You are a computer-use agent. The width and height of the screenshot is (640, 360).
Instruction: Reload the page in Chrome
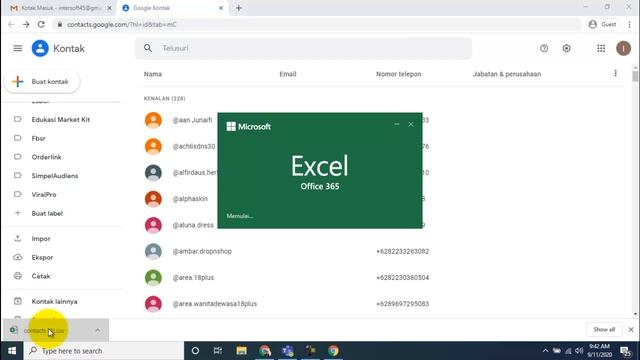point(41,24)
